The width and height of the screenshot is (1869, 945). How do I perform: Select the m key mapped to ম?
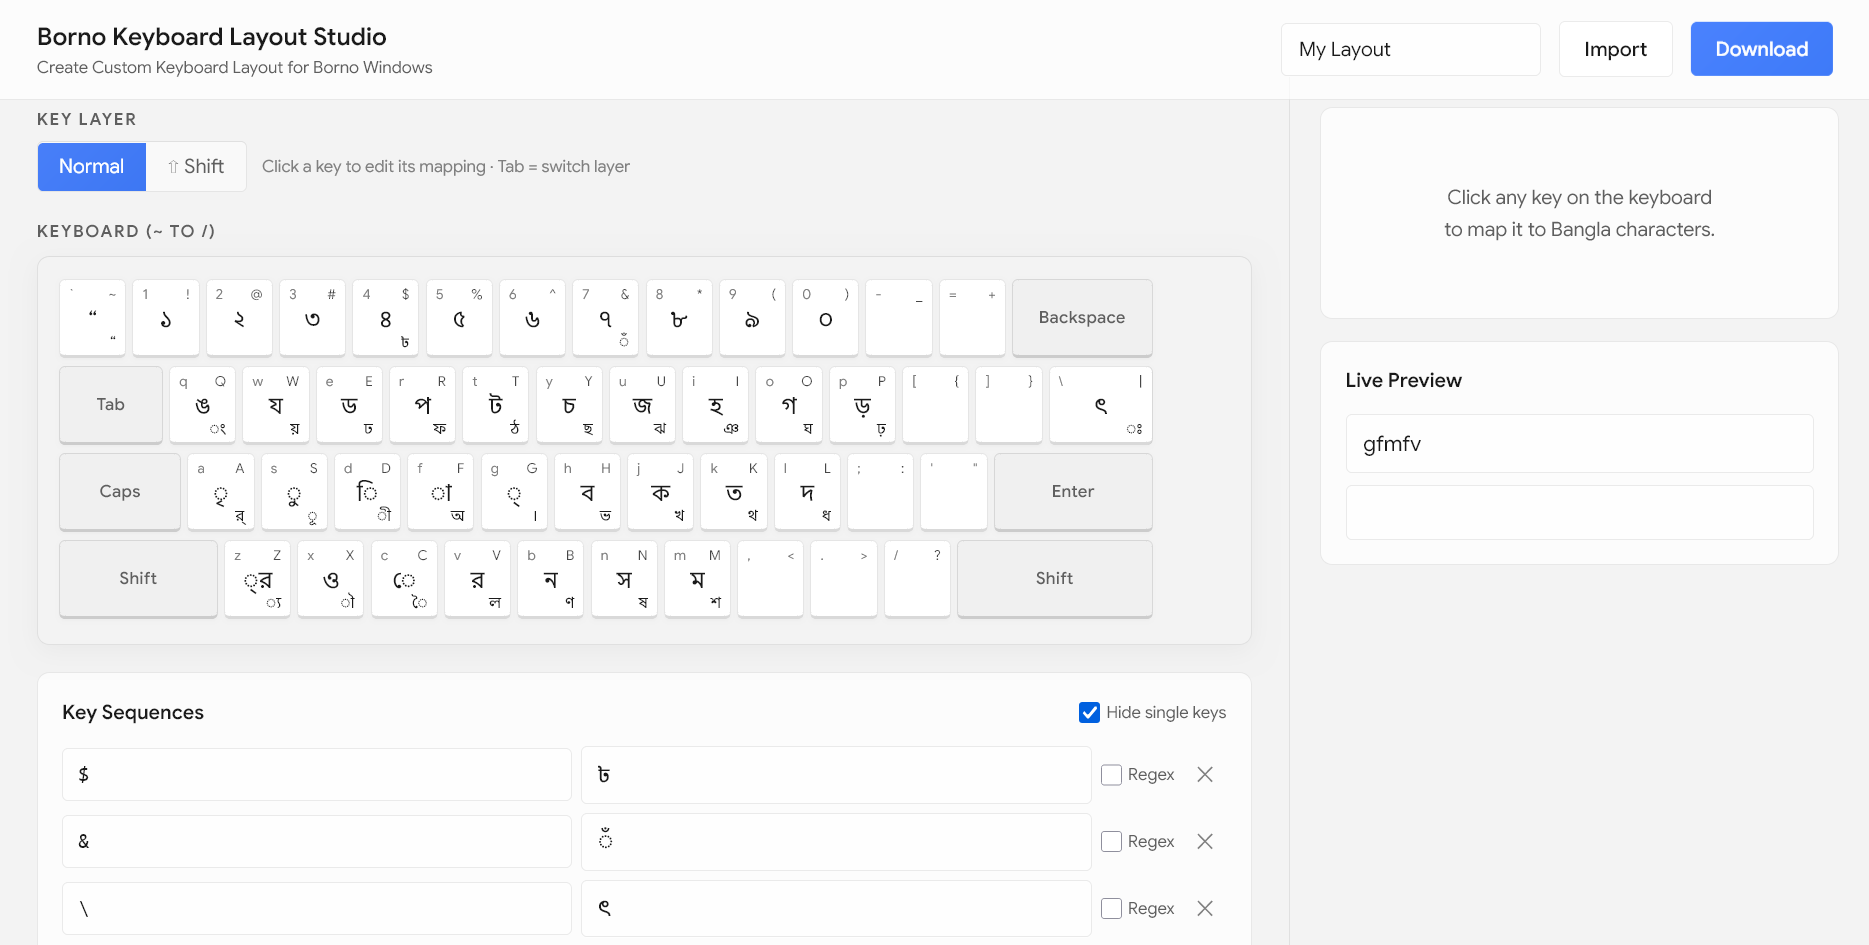[x=698, y=579]
